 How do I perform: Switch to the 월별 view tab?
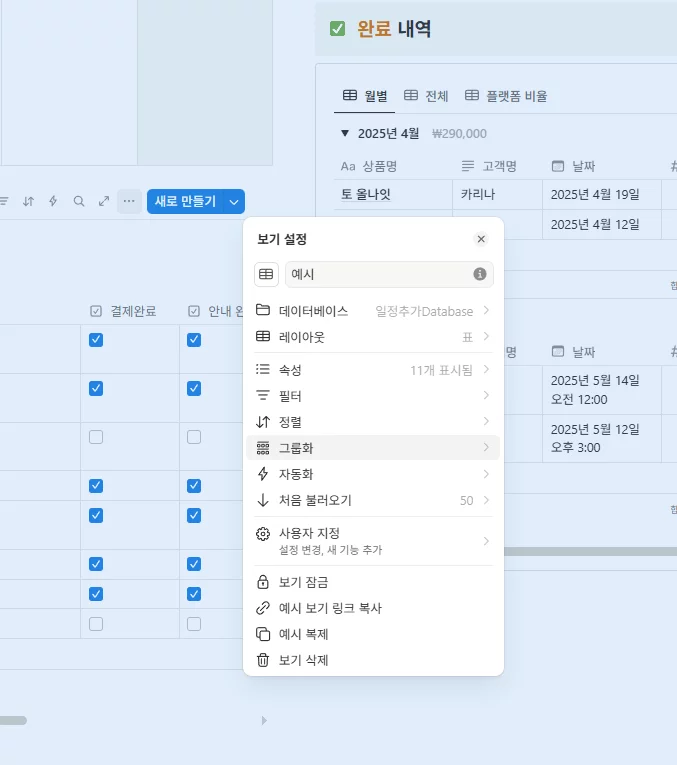[365, 96]
